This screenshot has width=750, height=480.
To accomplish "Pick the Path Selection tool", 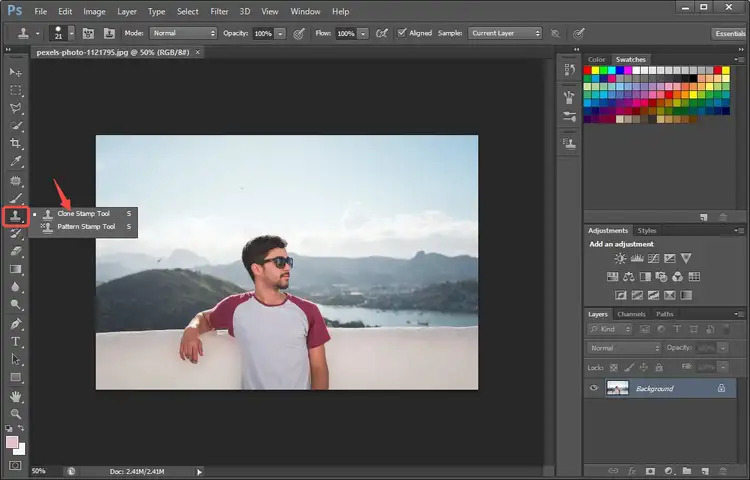I will 16,360.
